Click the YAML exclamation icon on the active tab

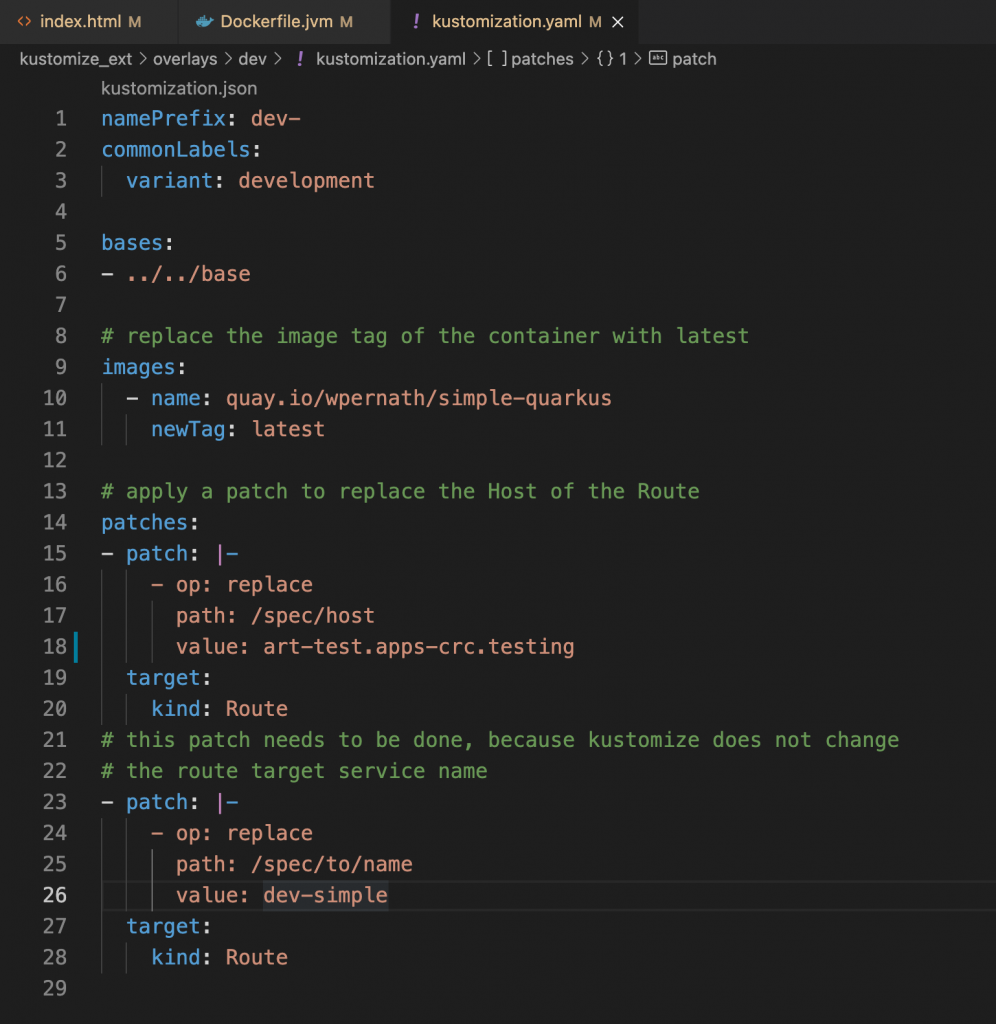click(x=416, y=21)
